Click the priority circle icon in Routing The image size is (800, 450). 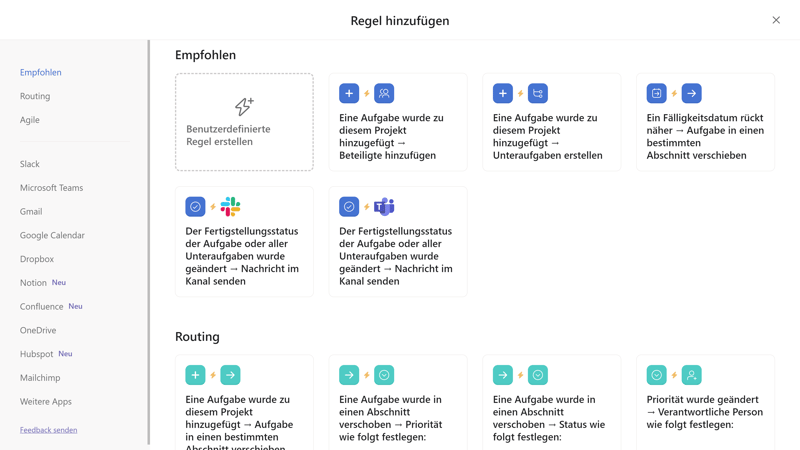[x=657, y=375]
